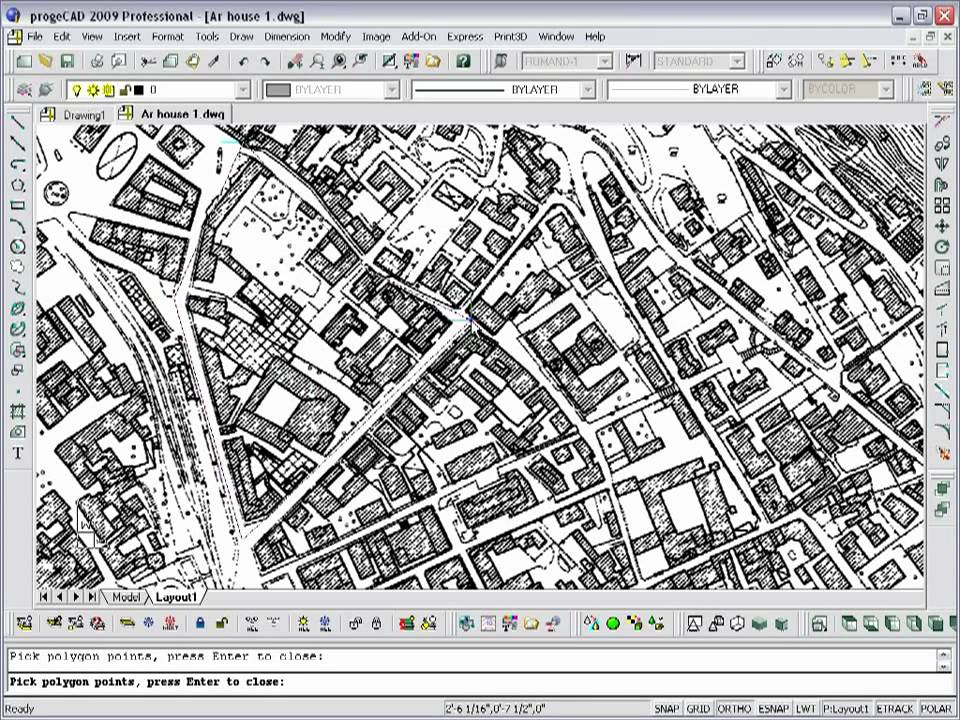The width and height of the screenshot is (960, 720).
Task: Click the Layout1 tab
Action: 176,597
